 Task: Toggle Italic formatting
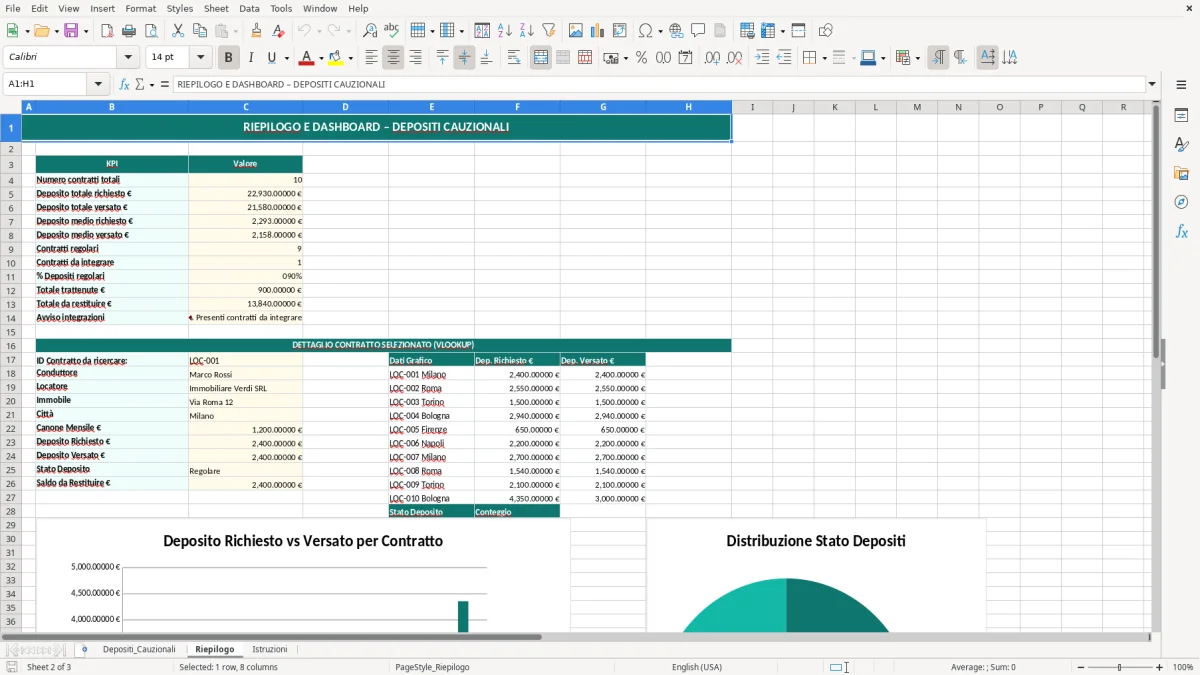coord(250,58)
